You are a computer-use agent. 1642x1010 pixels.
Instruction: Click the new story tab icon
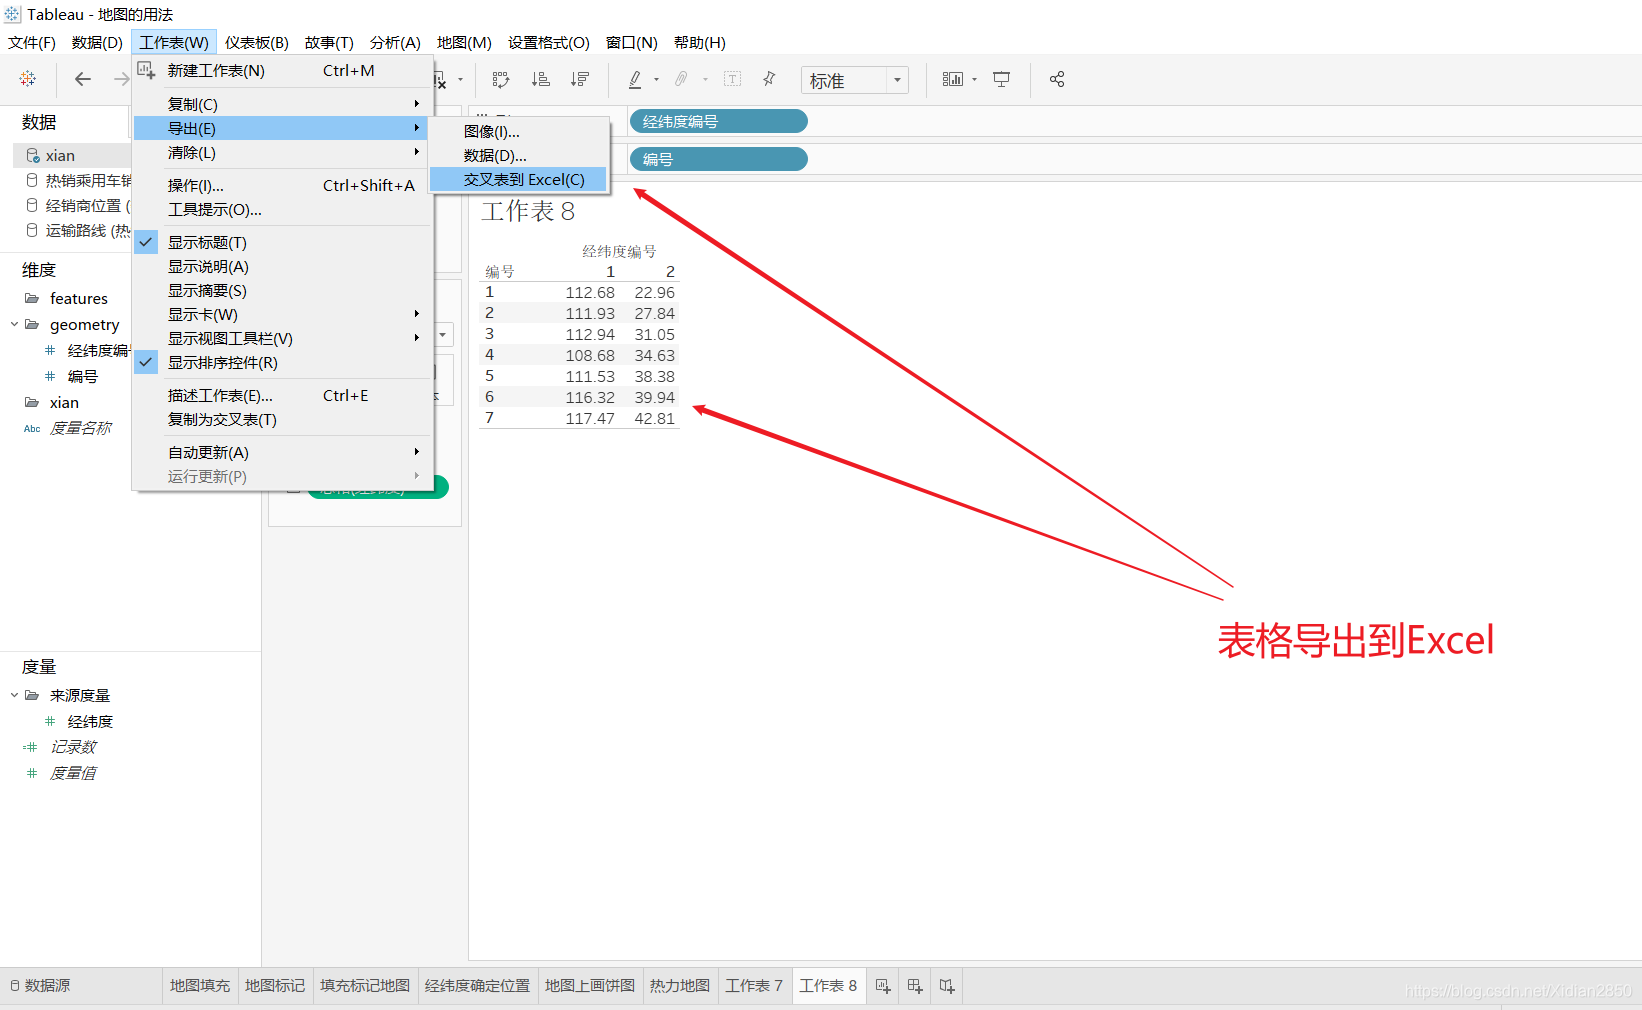947,986
